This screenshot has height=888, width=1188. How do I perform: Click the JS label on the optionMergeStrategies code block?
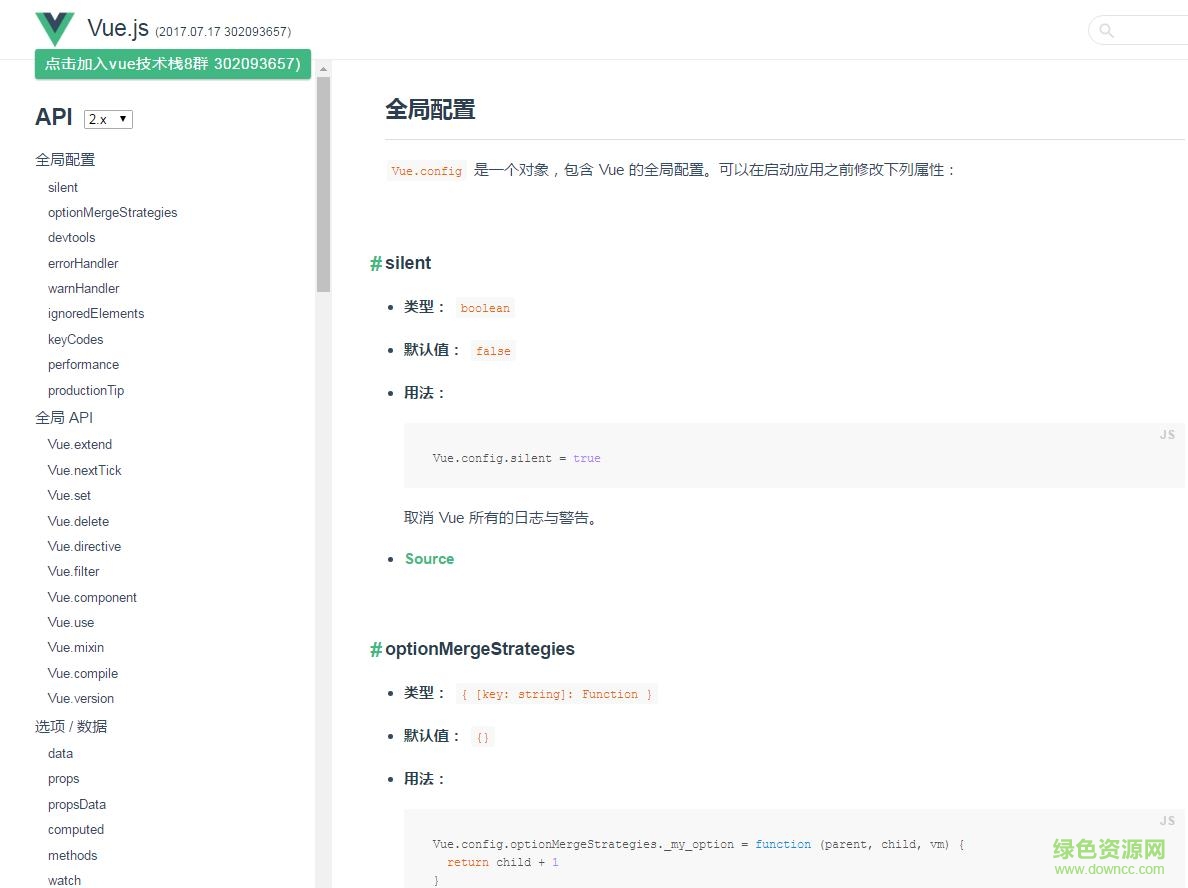click(1166, 820)
